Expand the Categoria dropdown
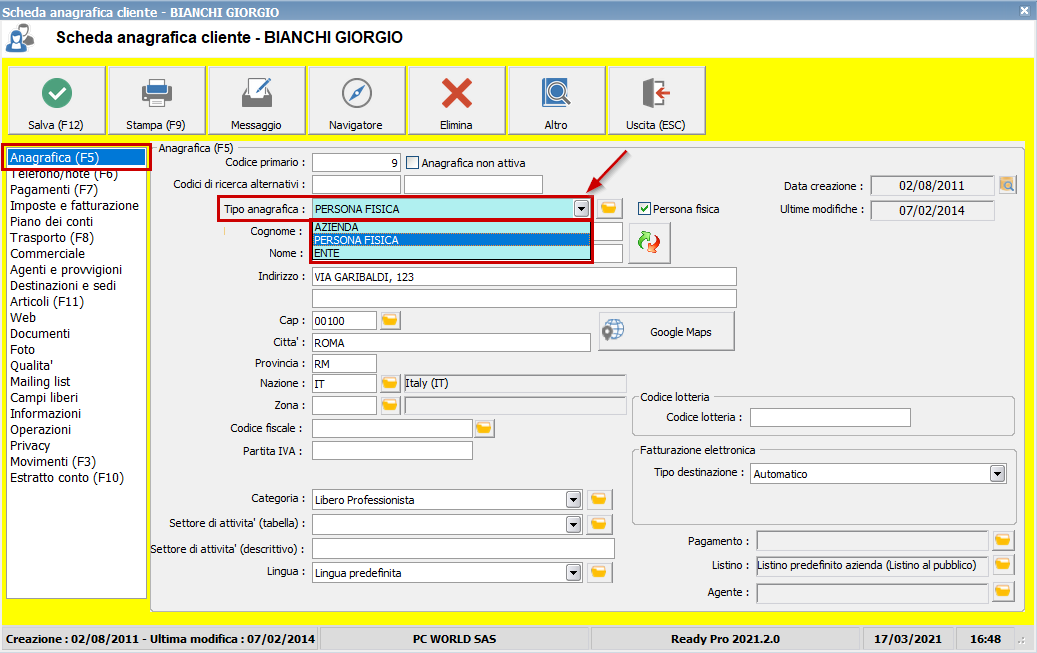The height and width of the screenshot is (653, 1037). (573, 500)
